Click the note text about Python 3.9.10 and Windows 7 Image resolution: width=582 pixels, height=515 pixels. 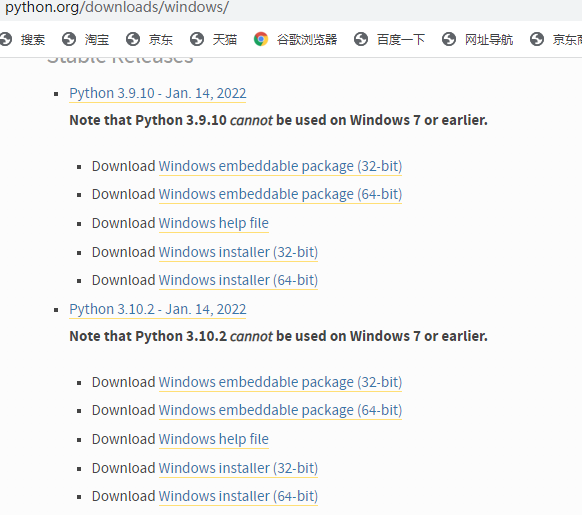(x=278, y=120)
